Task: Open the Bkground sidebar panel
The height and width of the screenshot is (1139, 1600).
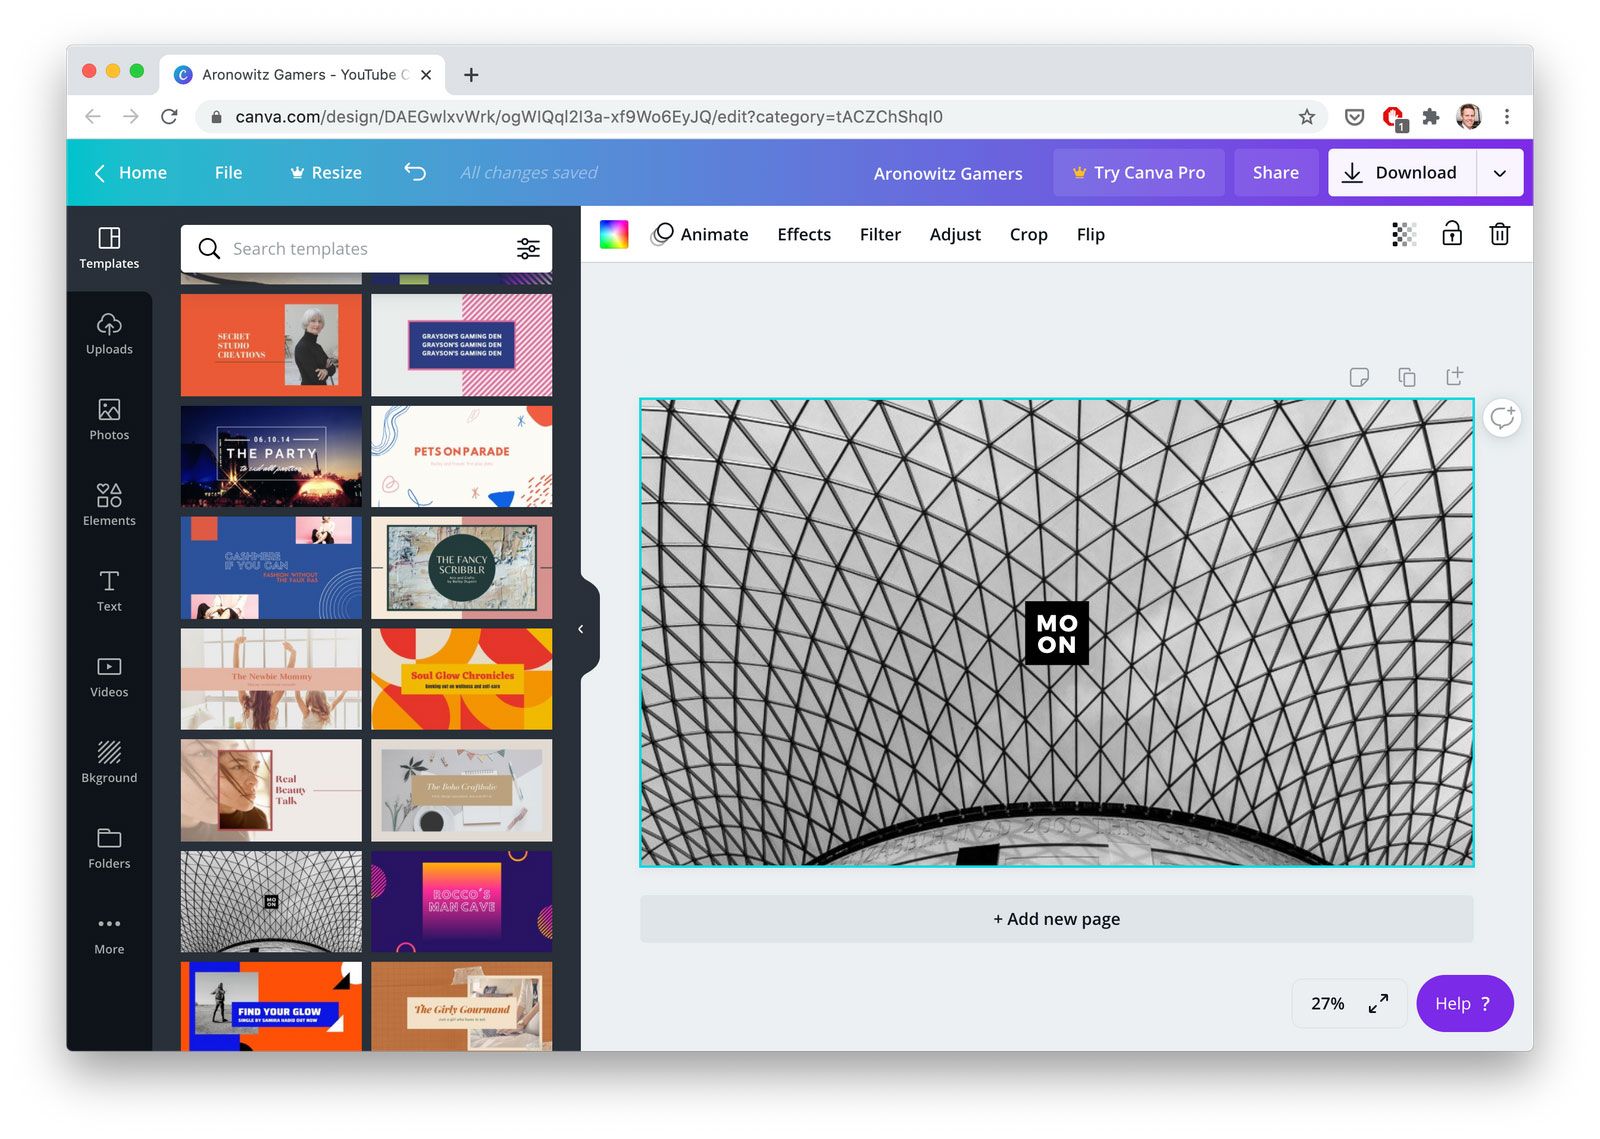Action: pos(108,763)
